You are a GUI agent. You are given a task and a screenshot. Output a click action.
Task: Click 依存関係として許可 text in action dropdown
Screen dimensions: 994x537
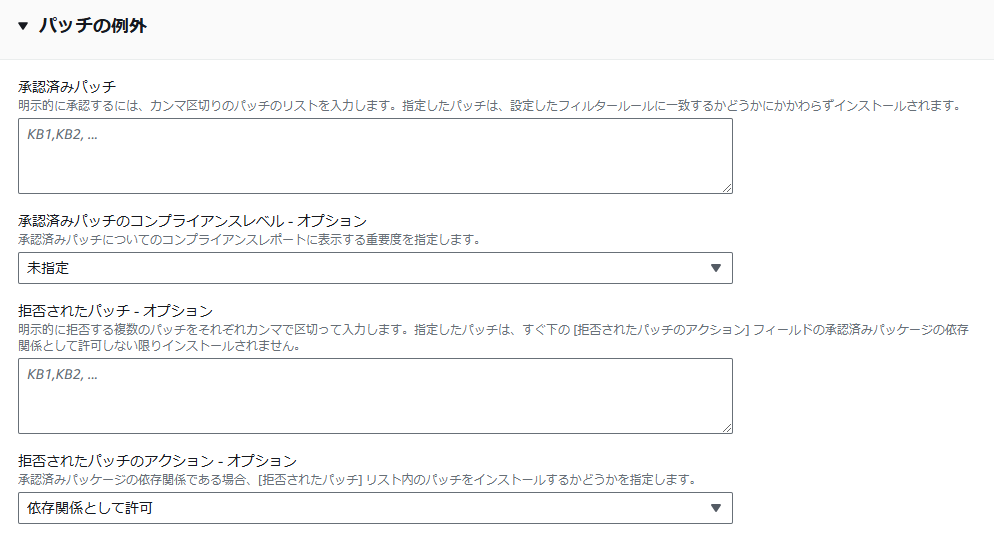(89, 508)
